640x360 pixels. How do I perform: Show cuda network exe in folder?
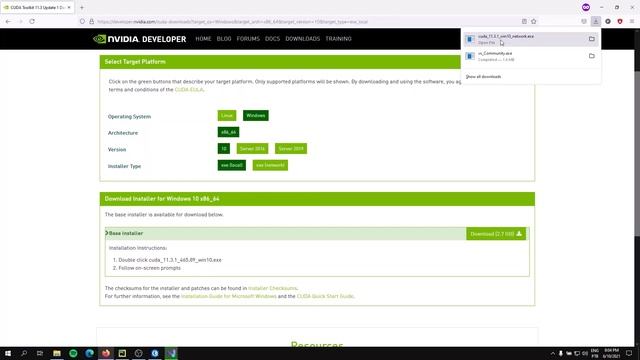tap(591, 39)
